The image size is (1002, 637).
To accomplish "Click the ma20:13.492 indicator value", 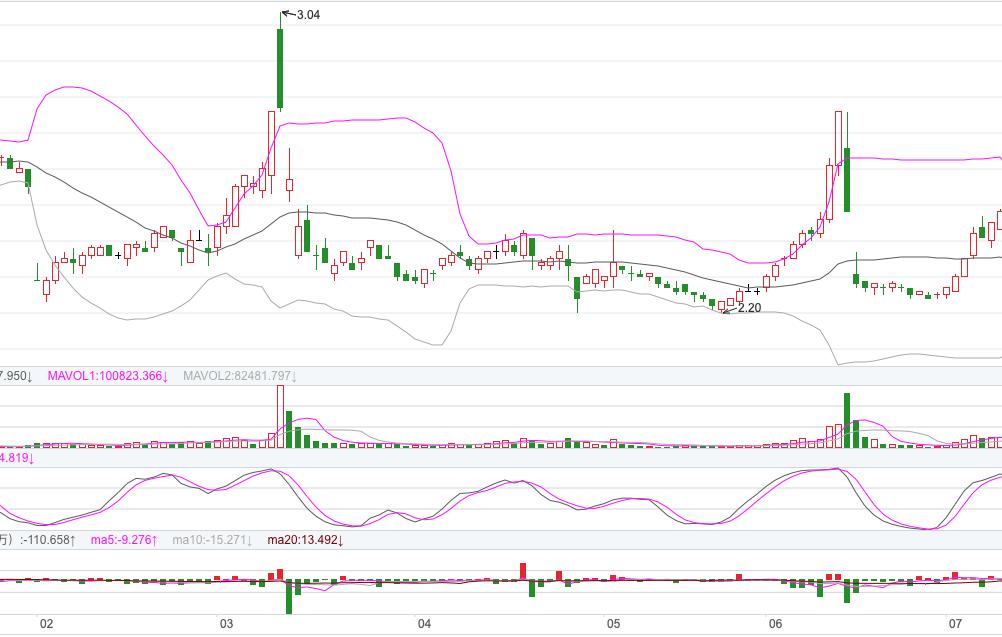I will 305,540.
